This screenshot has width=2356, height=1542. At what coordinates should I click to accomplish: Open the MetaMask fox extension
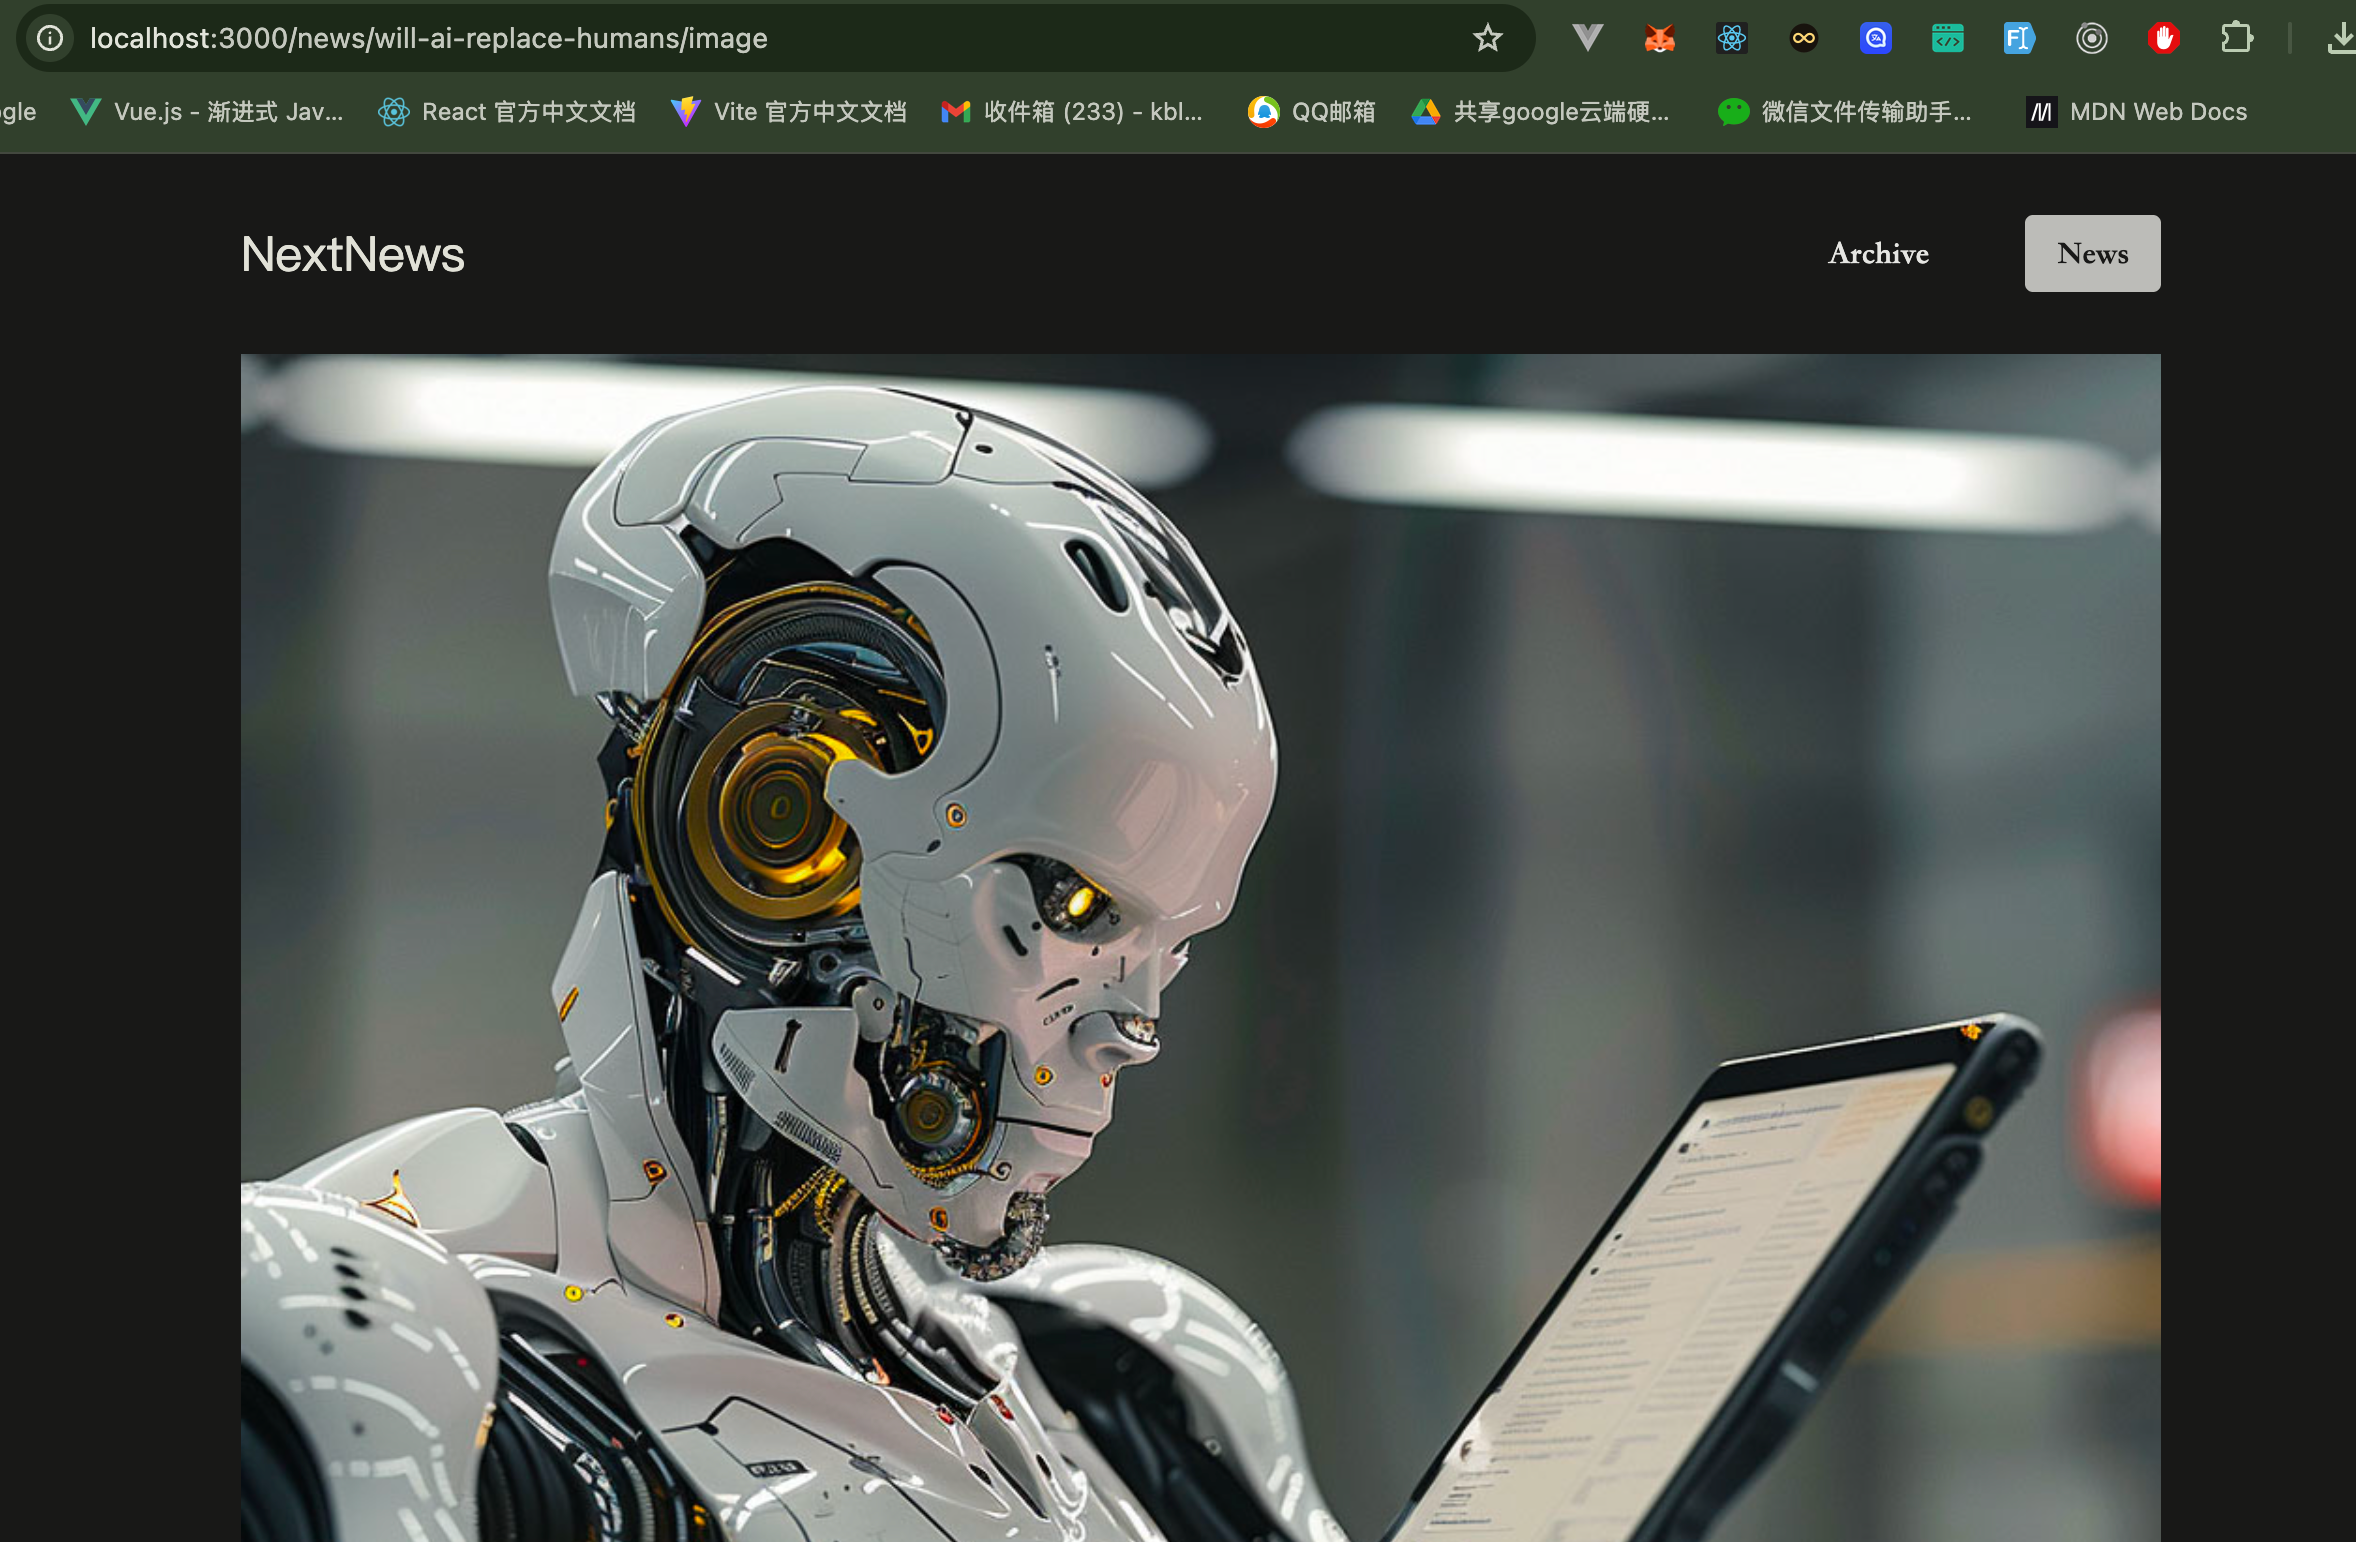1659,38
